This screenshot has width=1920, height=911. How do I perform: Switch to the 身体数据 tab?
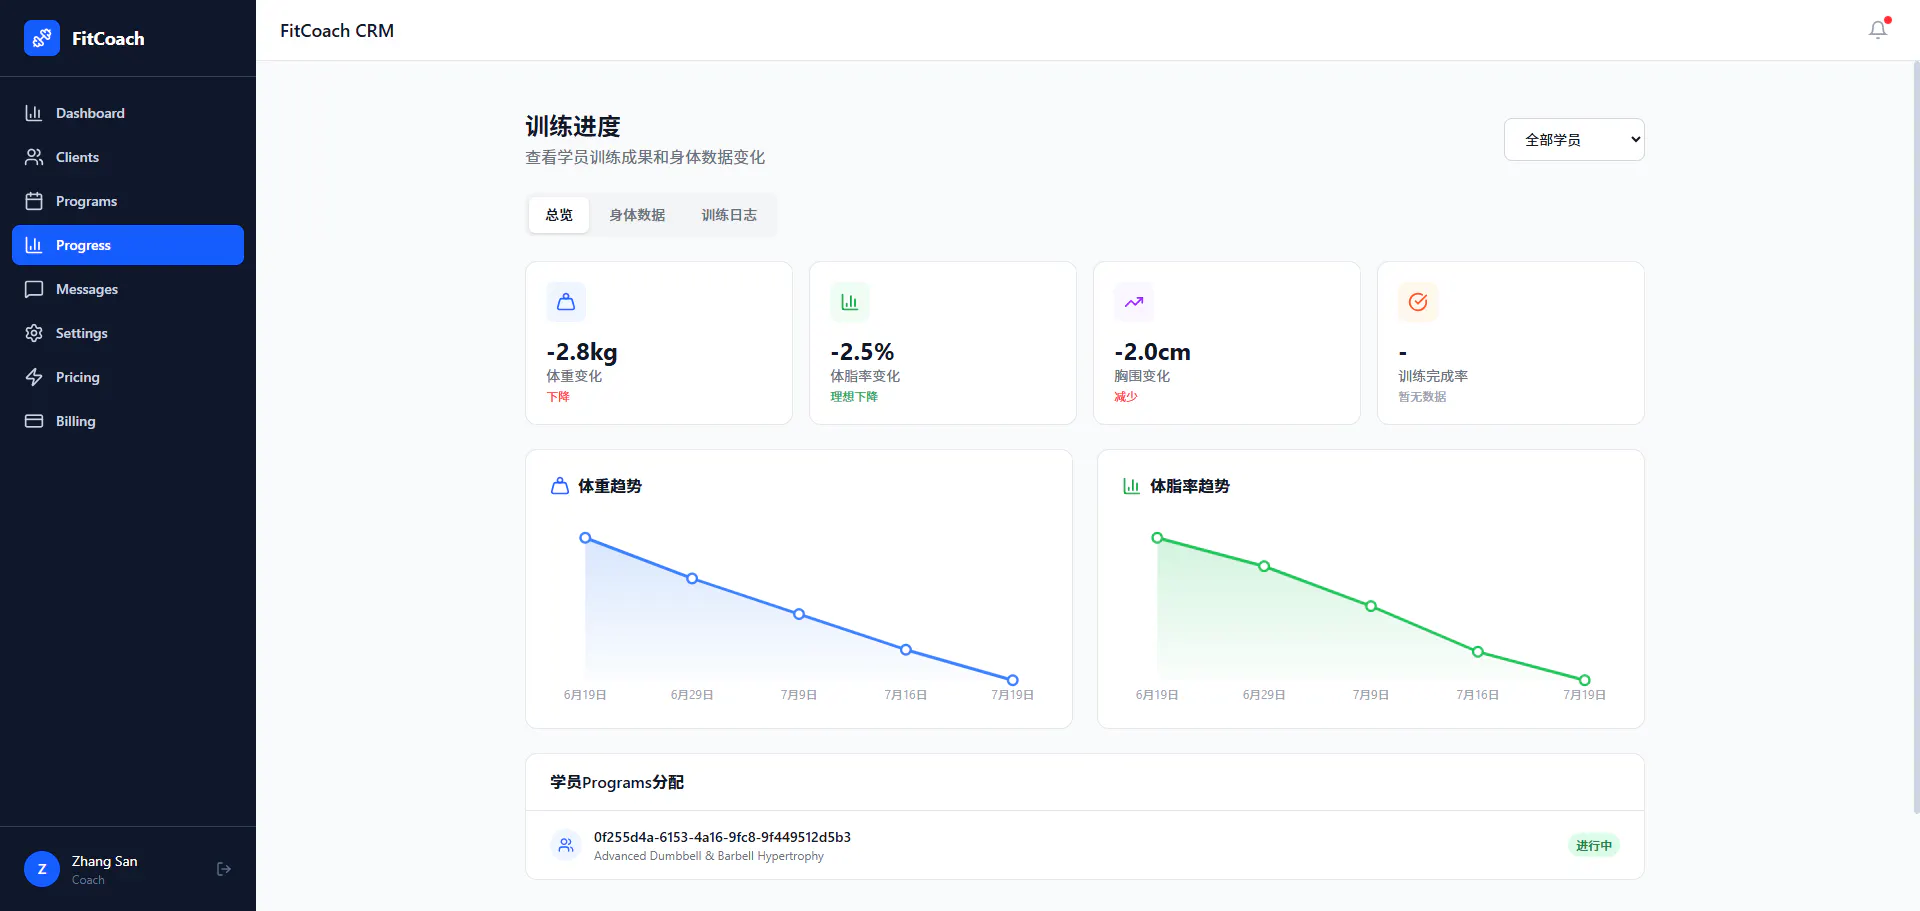tap(637, 215)
